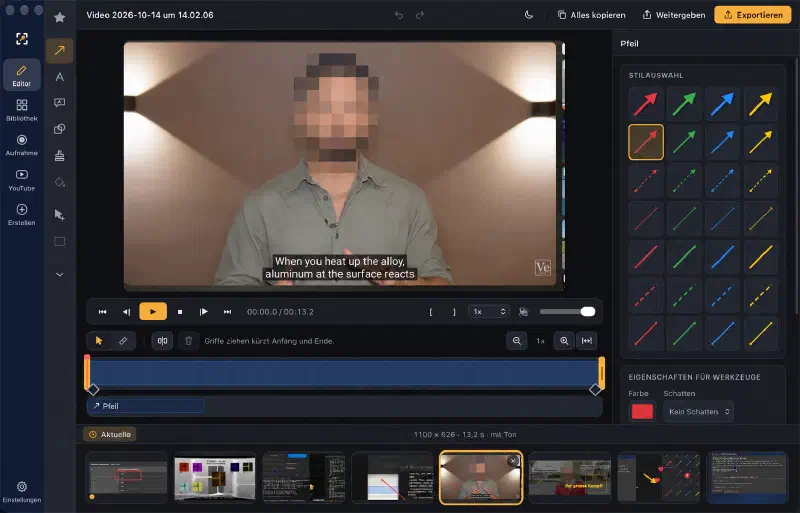Open thumbnail with yellow 'Der grosse Kampf' text
Viewport: 800px width, 513px height.
570,478
